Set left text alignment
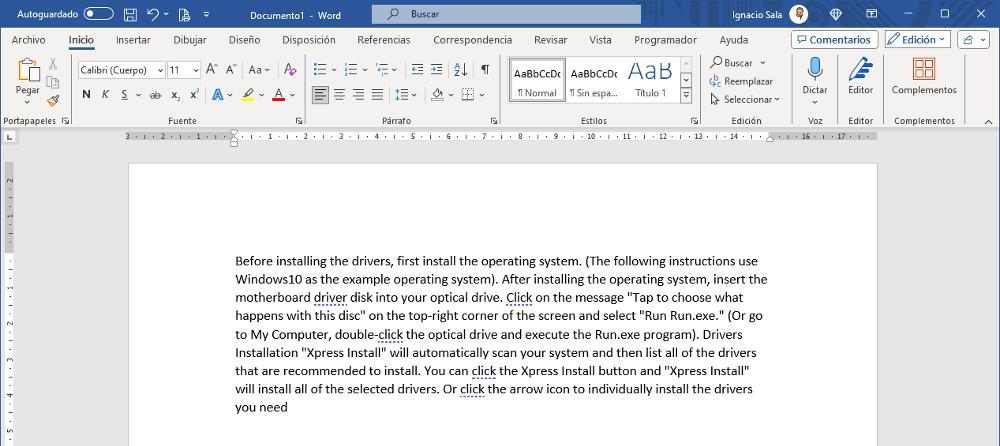Viewport: 1000px width, 446px height. pyautogui.click(x=320, y=95)
